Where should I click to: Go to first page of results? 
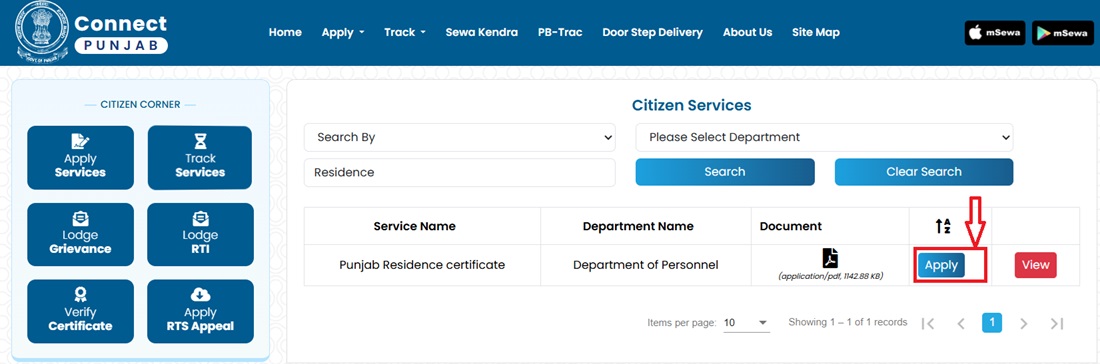click(x=928, y=323)
